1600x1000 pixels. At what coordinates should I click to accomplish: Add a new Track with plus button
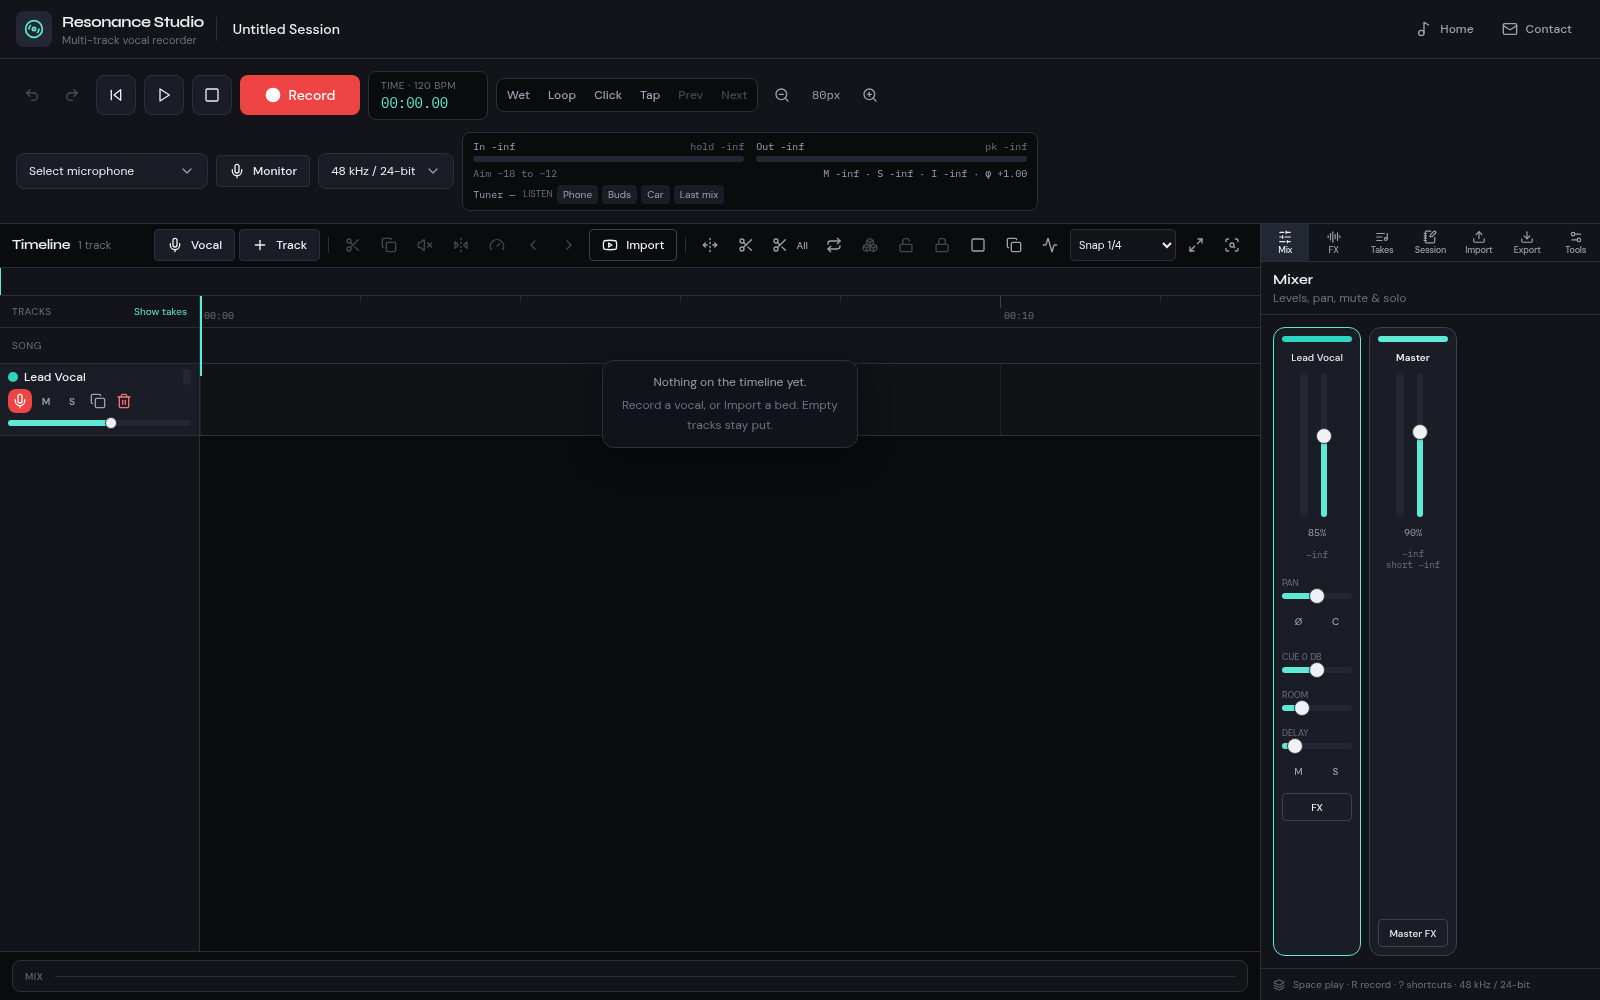coord(280,245)
